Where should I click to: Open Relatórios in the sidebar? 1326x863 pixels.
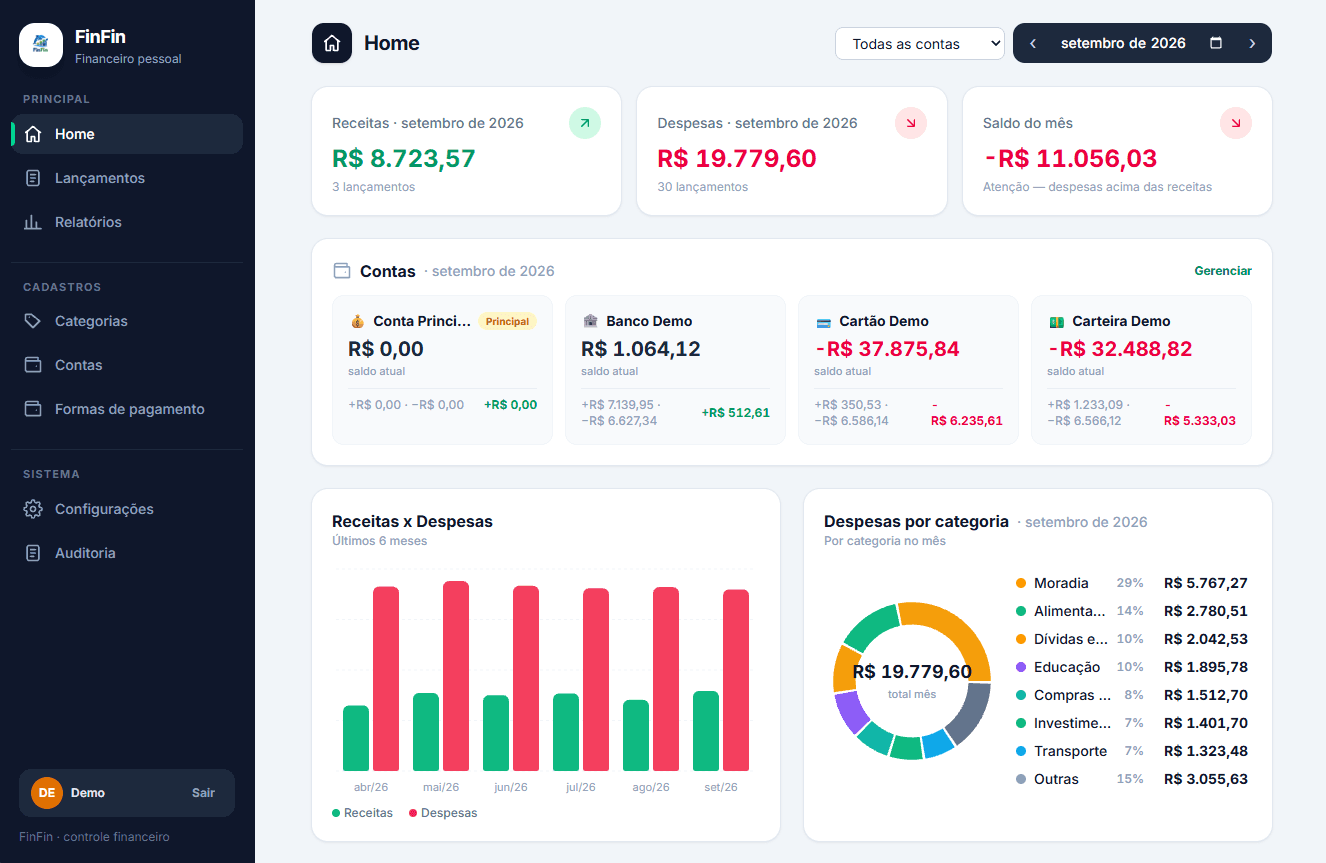(x=127, y=222)
